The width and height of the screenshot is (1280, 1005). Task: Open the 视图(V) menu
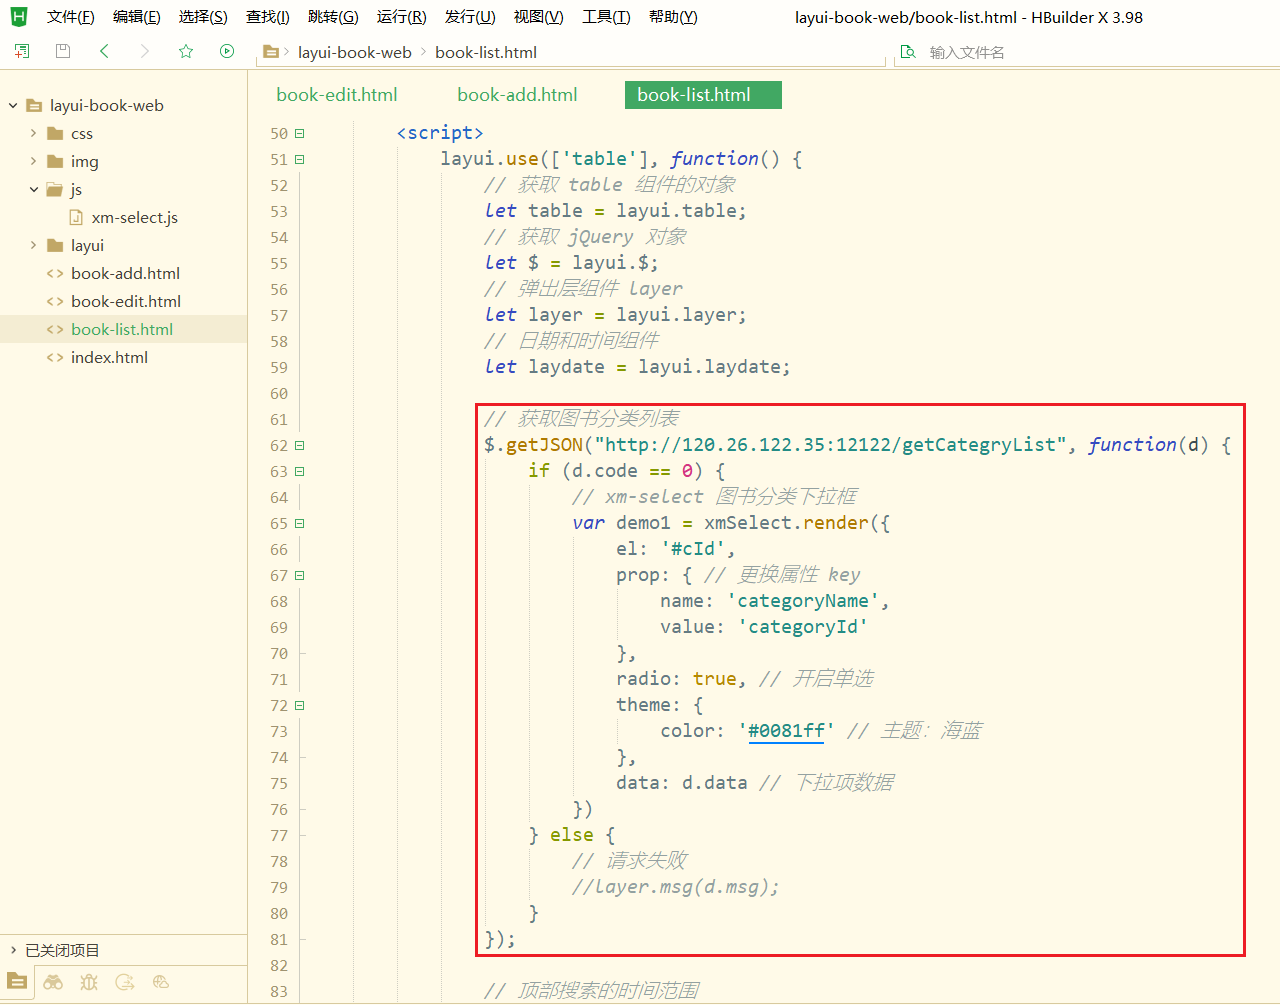[539, 17]
